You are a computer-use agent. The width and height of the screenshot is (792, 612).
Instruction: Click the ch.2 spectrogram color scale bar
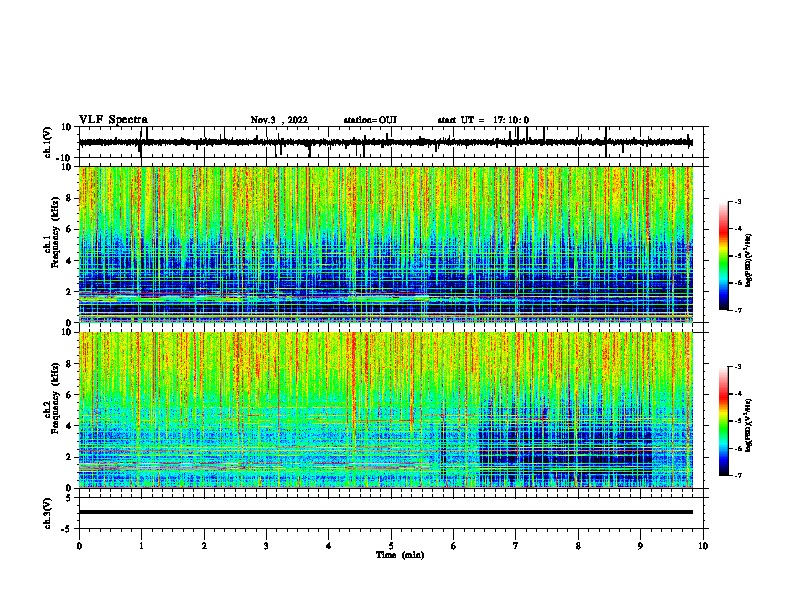pyautogui.click(x=723, y=421)
